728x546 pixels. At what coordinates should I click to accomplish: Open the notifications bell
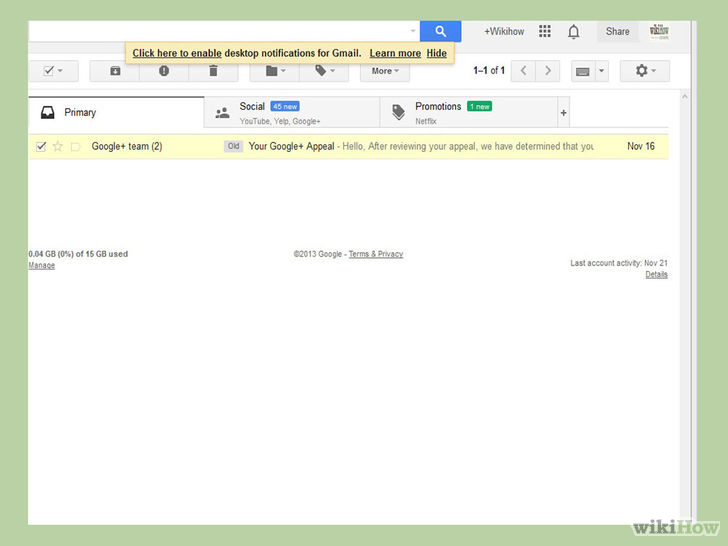coord(573,32)
